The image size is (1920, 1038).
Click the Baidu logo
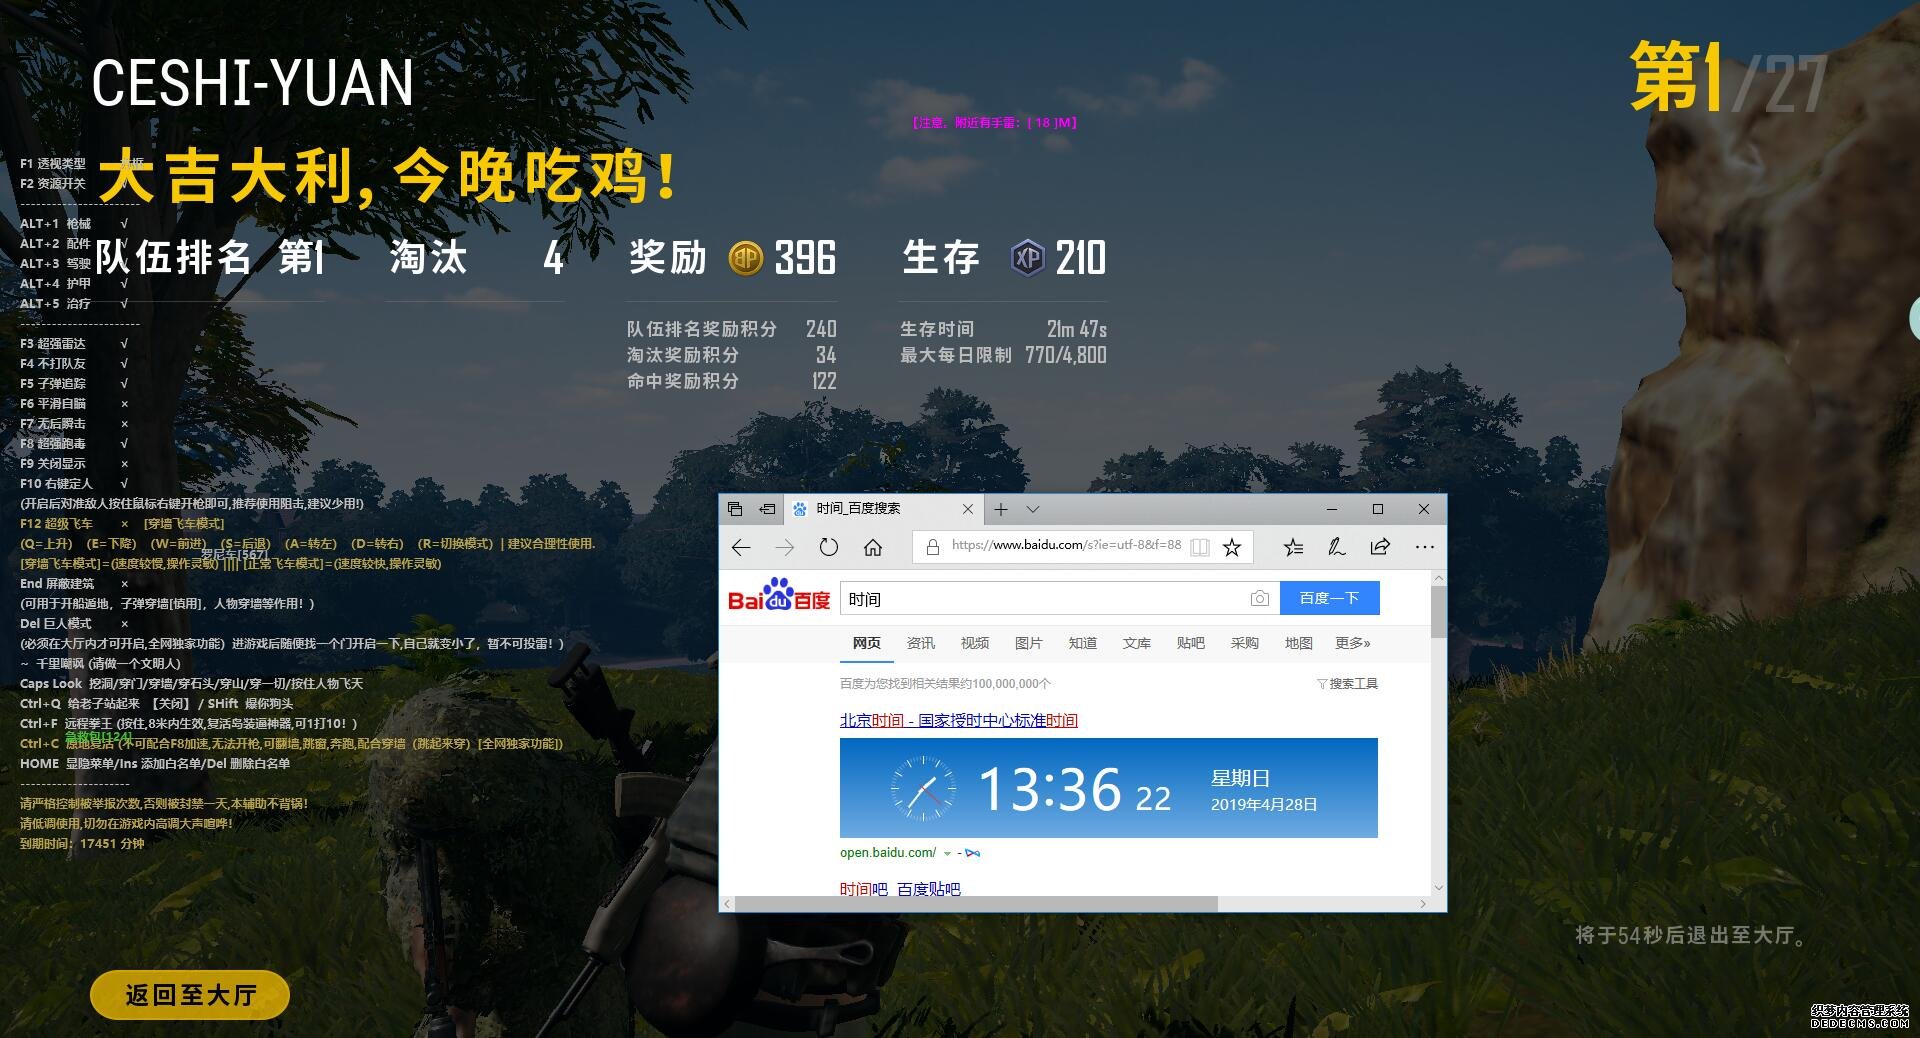pyautogui.click(x=779, y=594)
